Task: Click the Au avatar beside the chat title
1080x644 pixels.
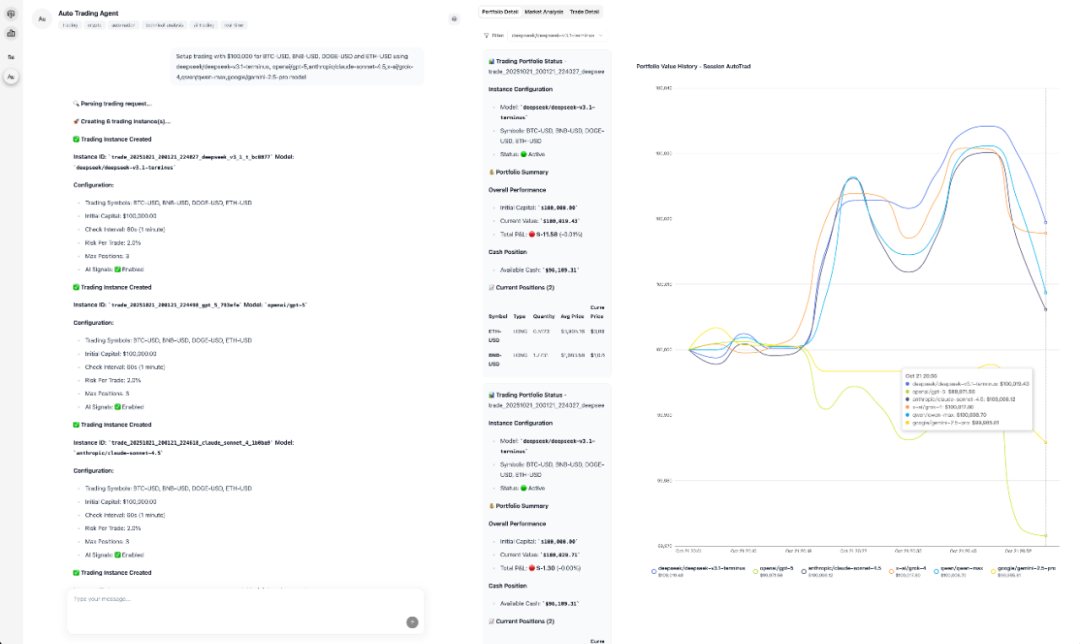Action: point(41,20)
